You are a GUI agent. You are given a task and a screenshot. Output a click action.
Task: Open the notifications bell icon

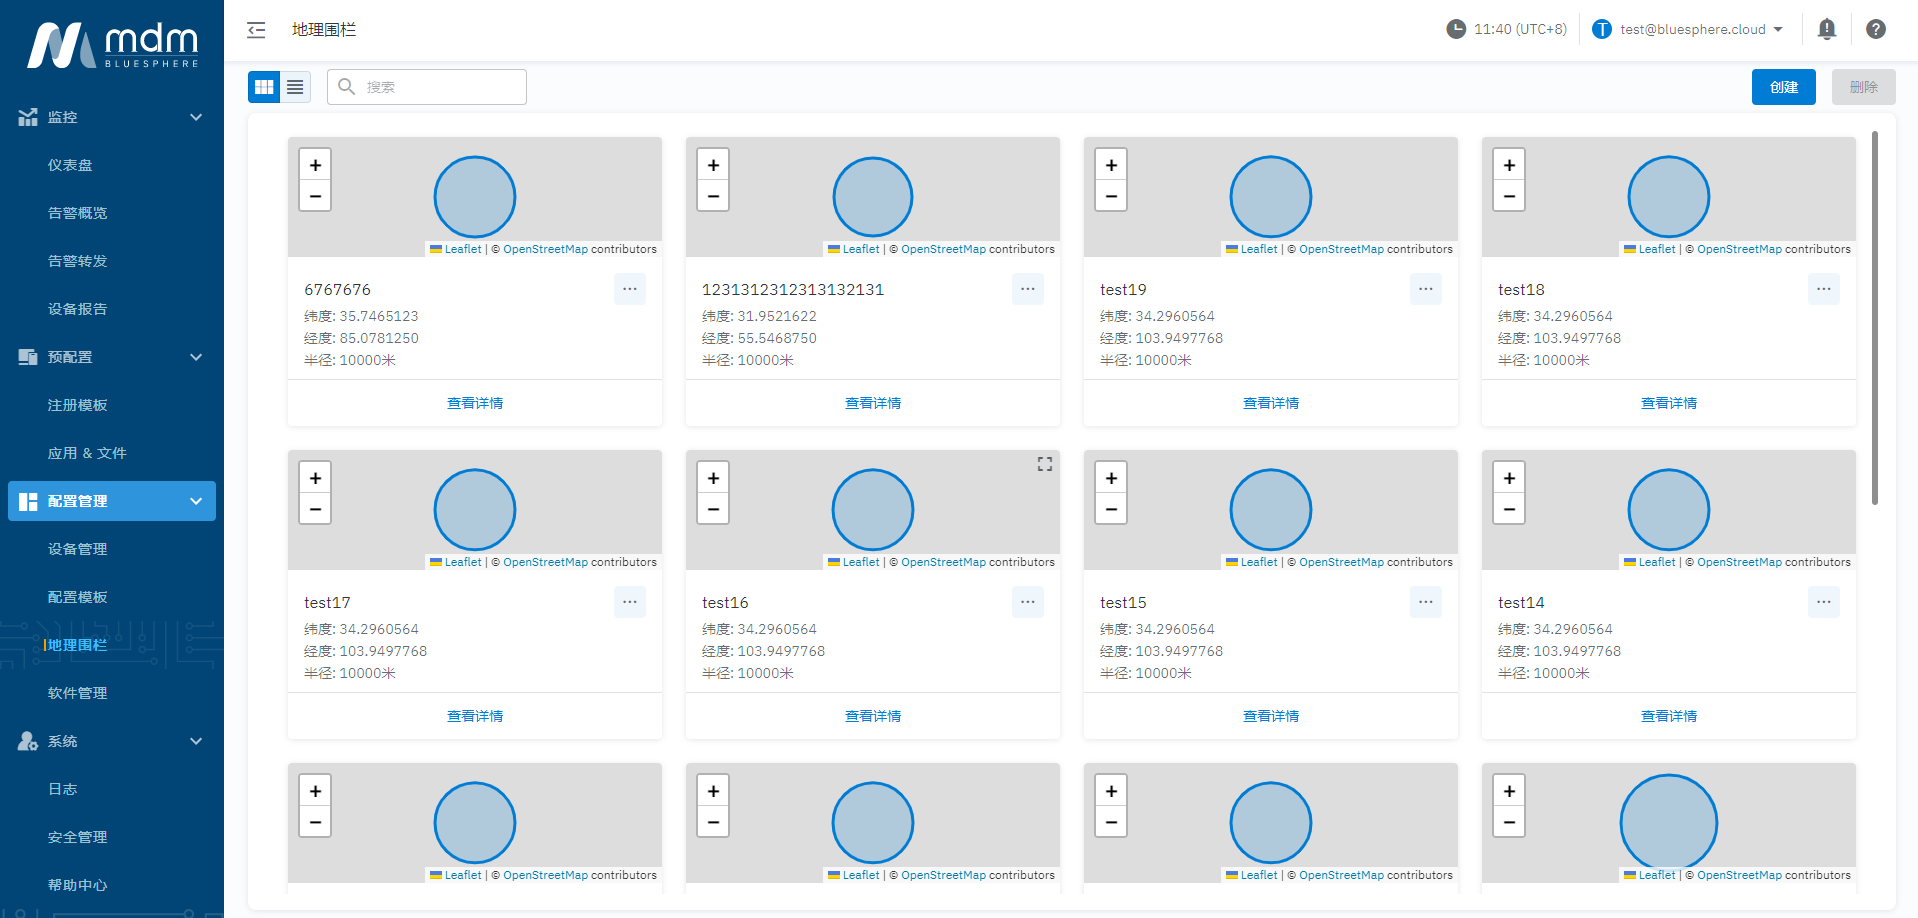click(x=1826, y=29)
